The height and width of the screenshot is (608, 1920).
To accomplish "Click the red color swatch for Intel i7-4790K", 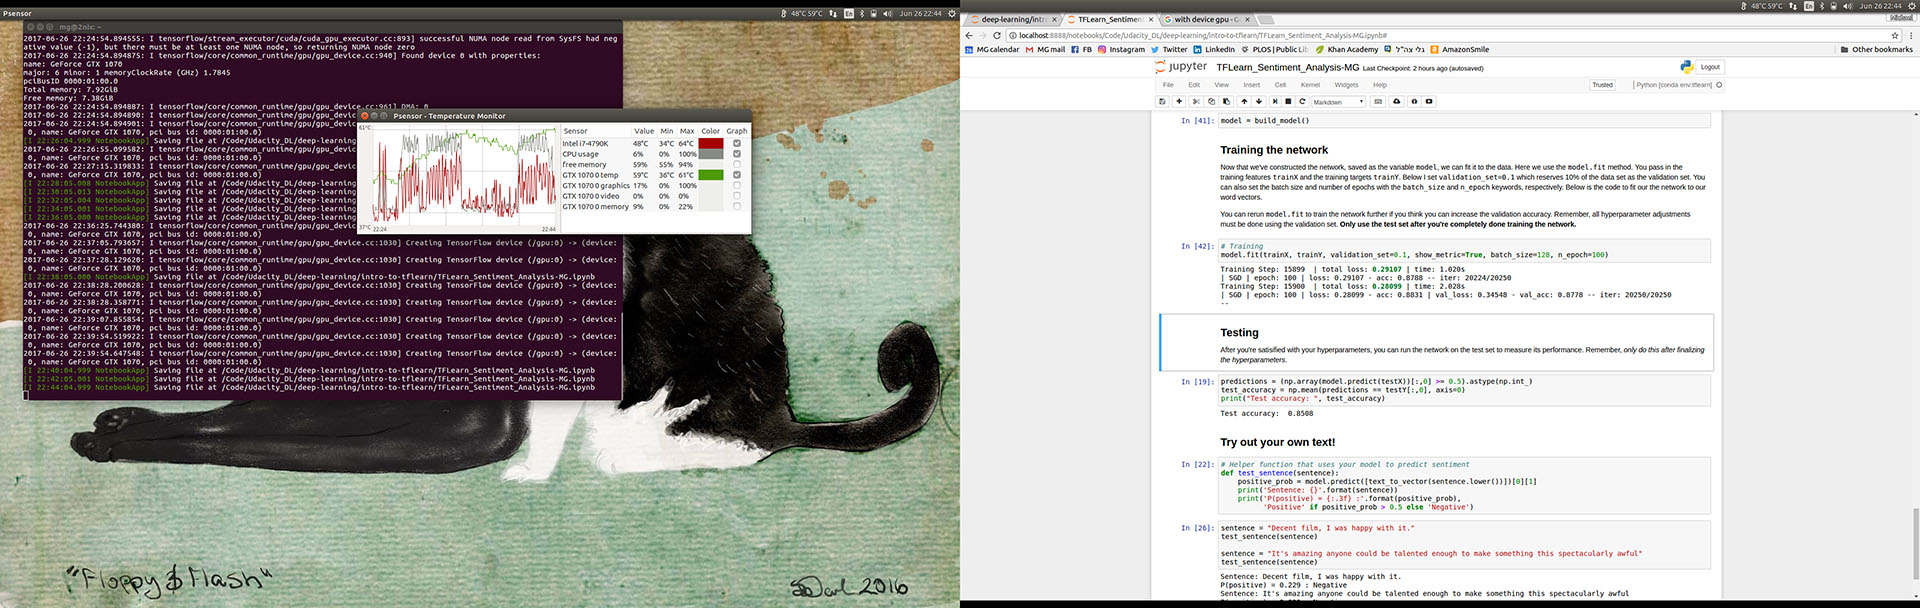I will click(711, 143).
